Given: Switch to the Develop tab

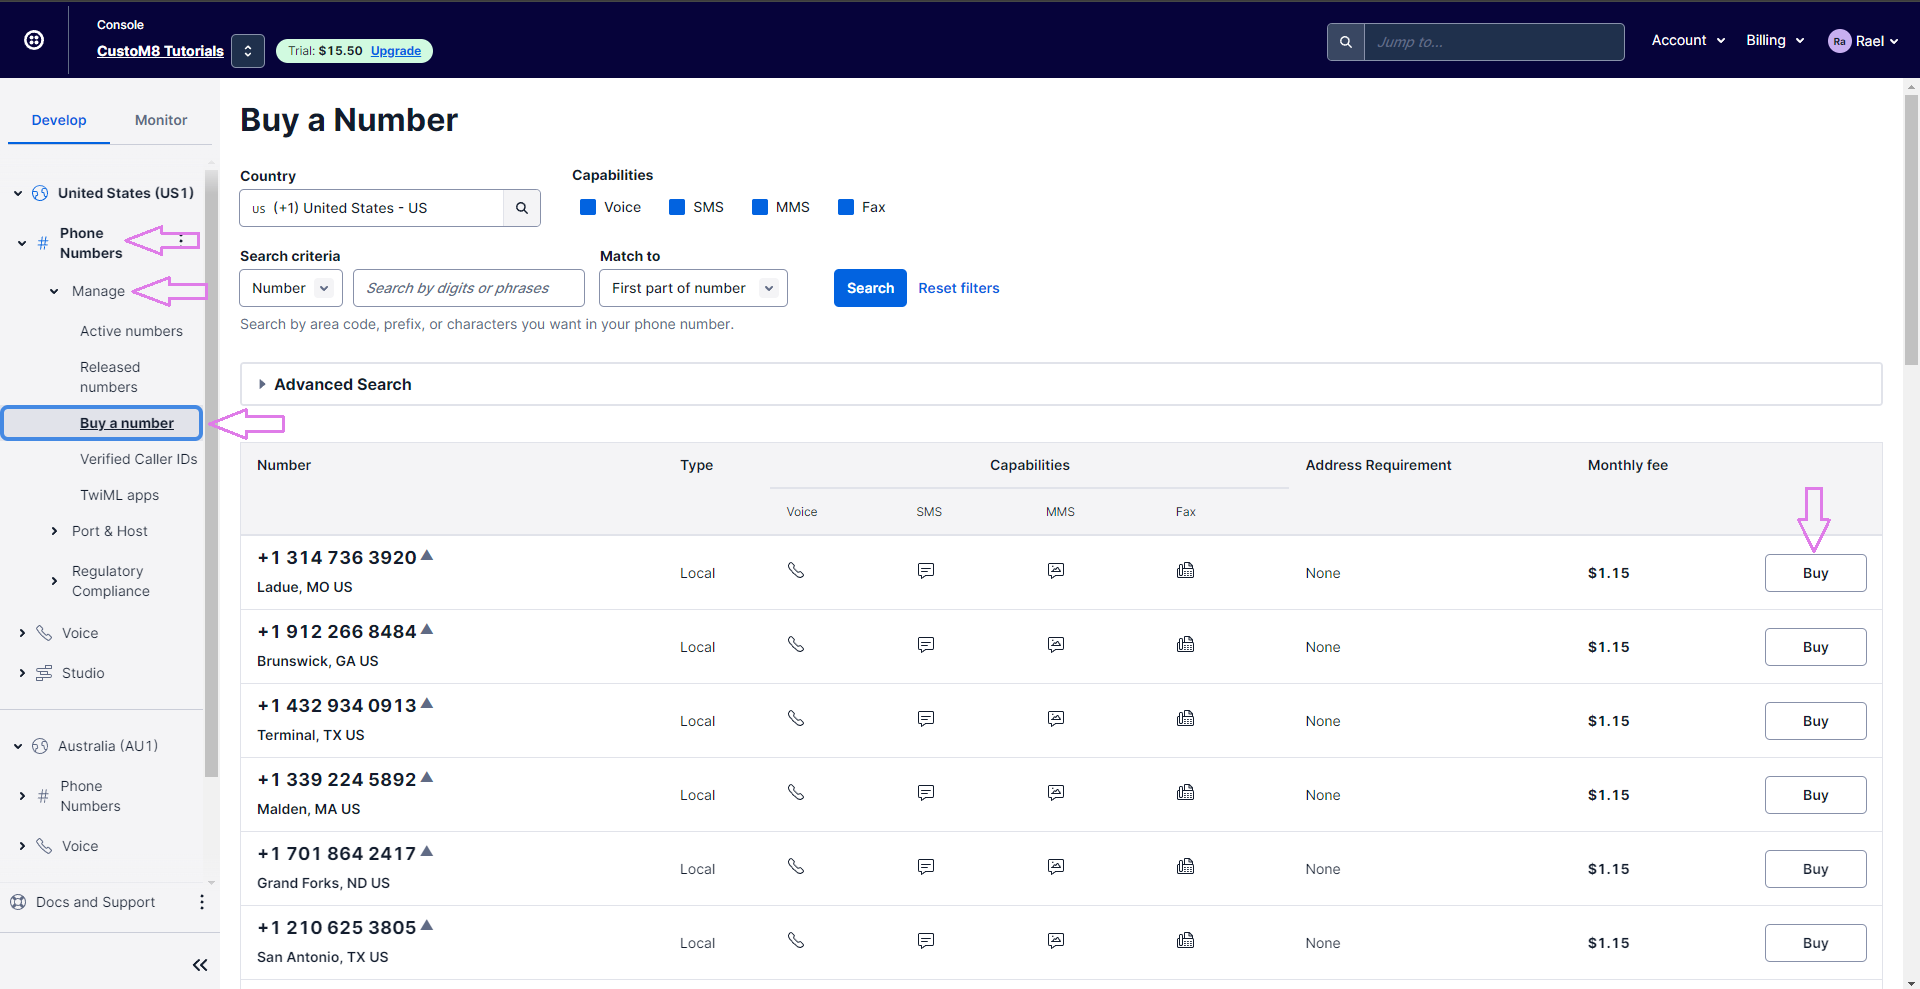Looking at the screenshot, I should click(59, 120).
